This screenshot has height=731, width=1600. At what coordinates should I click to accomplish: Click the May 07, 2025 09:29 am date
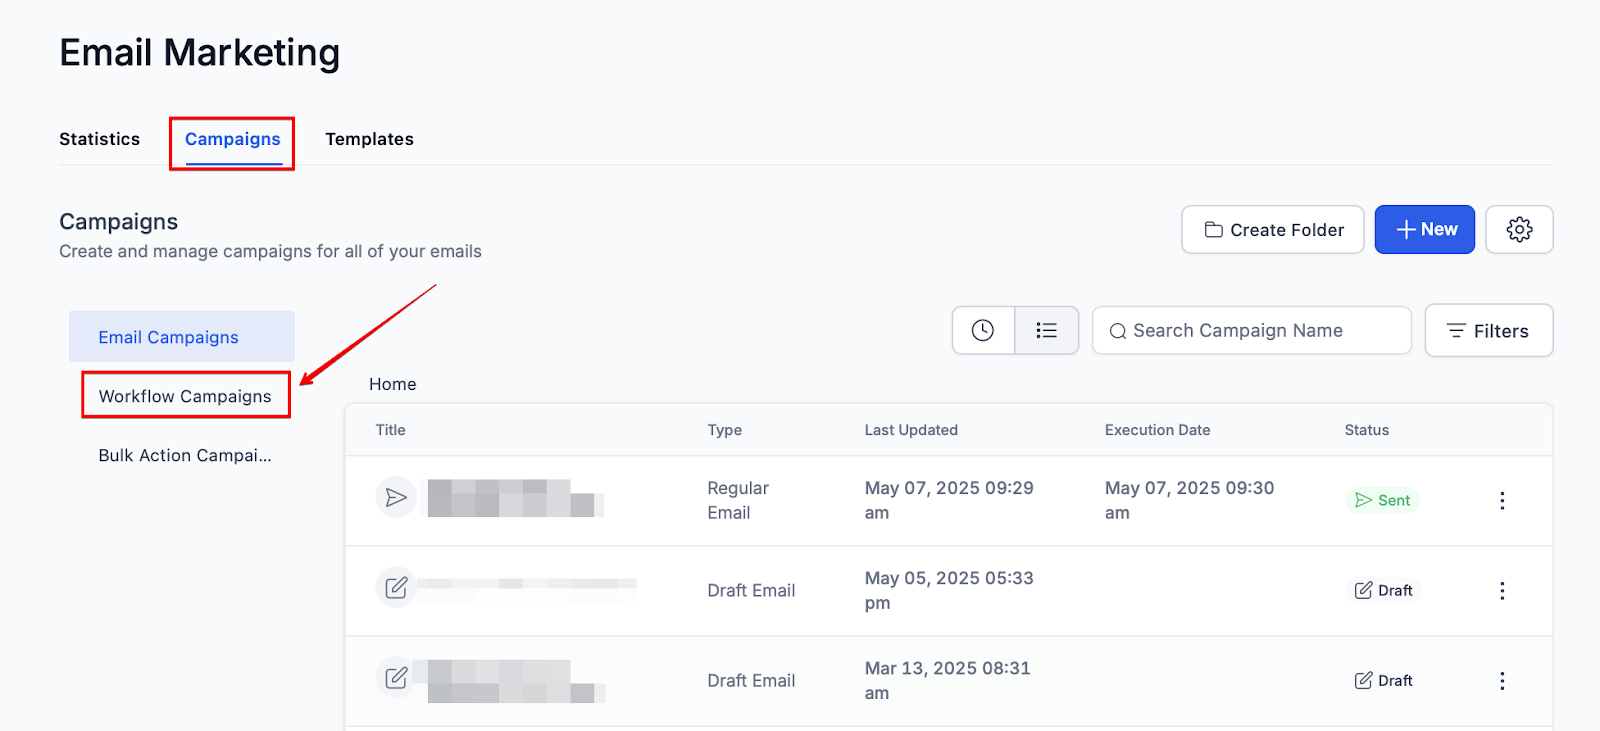(x=949, y=500)
